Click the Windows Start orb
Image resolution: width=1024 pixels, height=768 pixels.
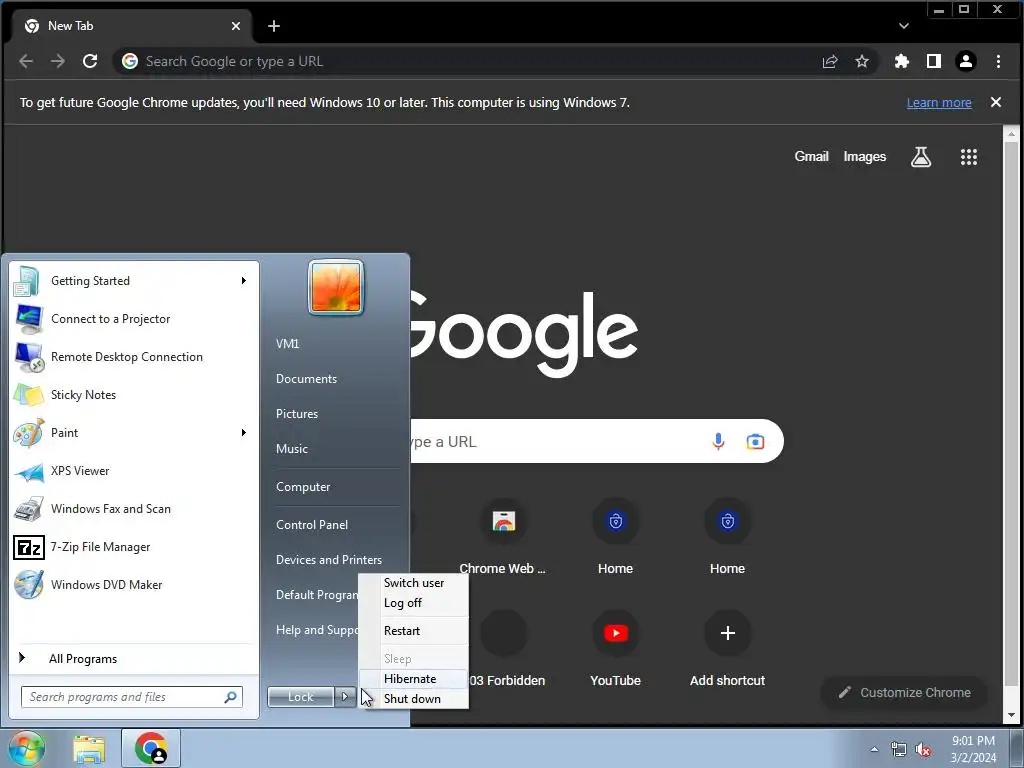25,748
